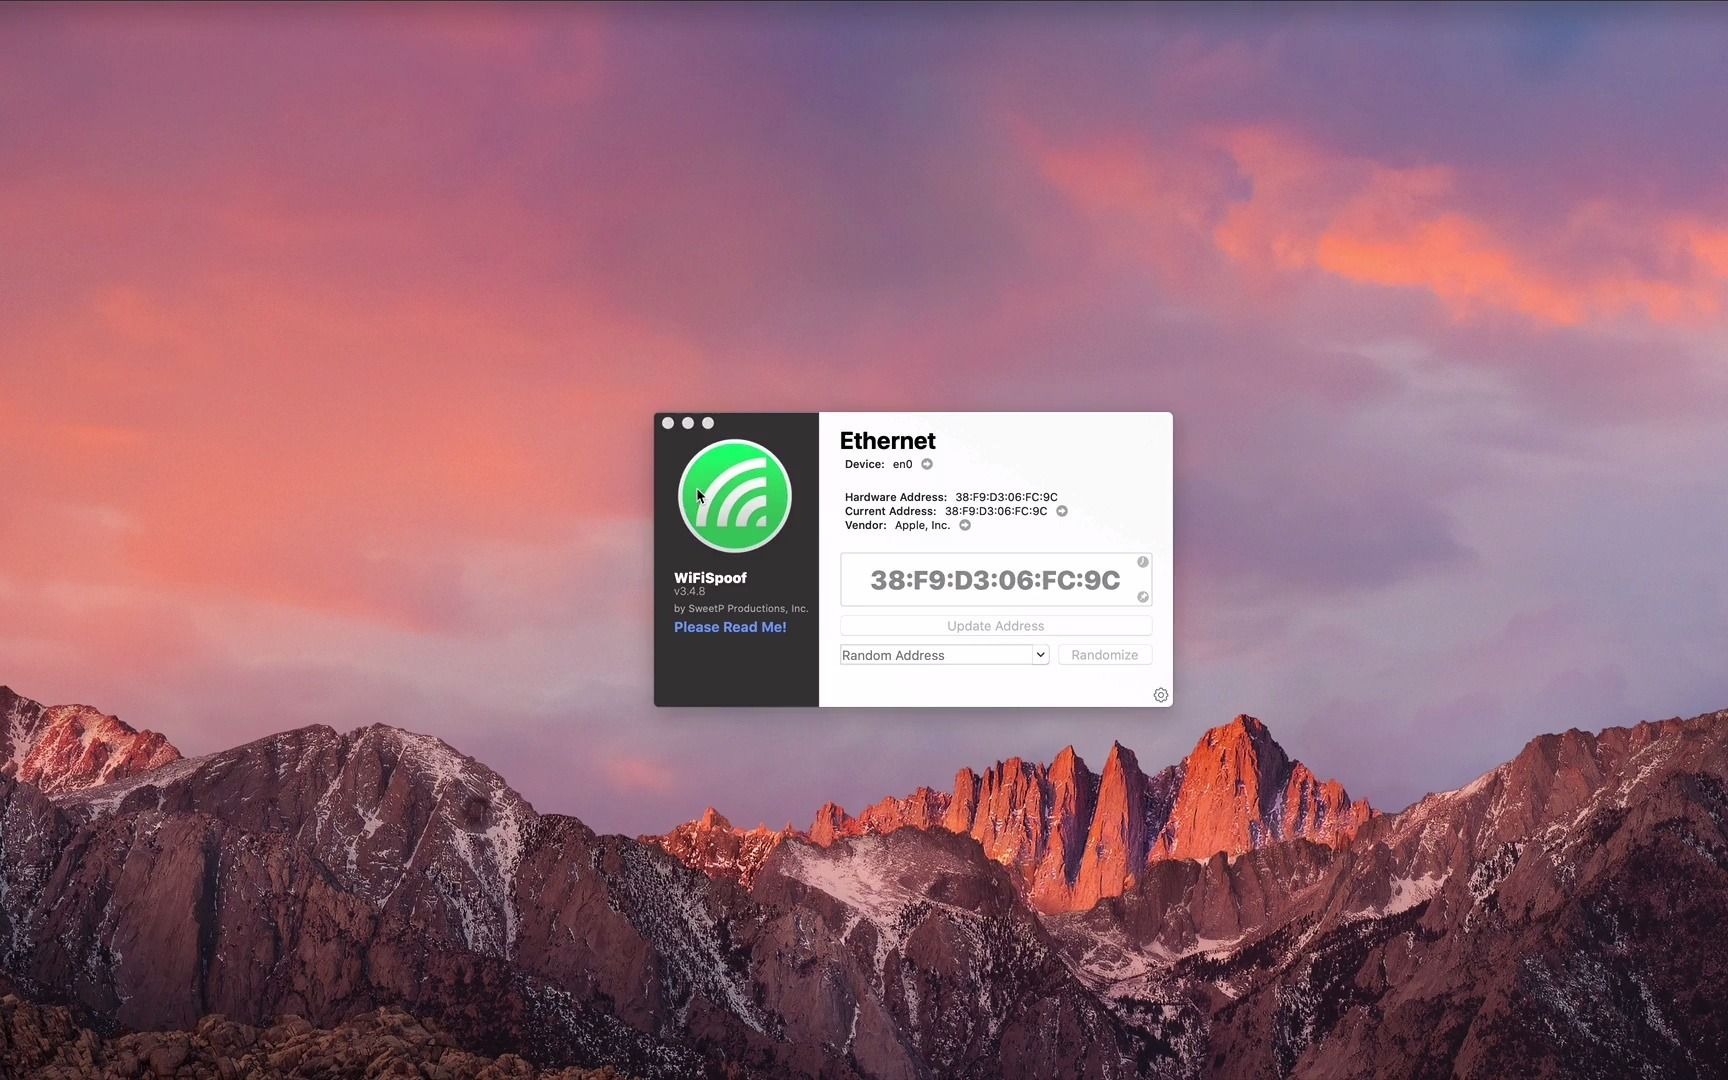Click the version label v3.4.8
Image resolution: width=1728 pixels, height=1080 pixels.
click(x=689, y=592)
